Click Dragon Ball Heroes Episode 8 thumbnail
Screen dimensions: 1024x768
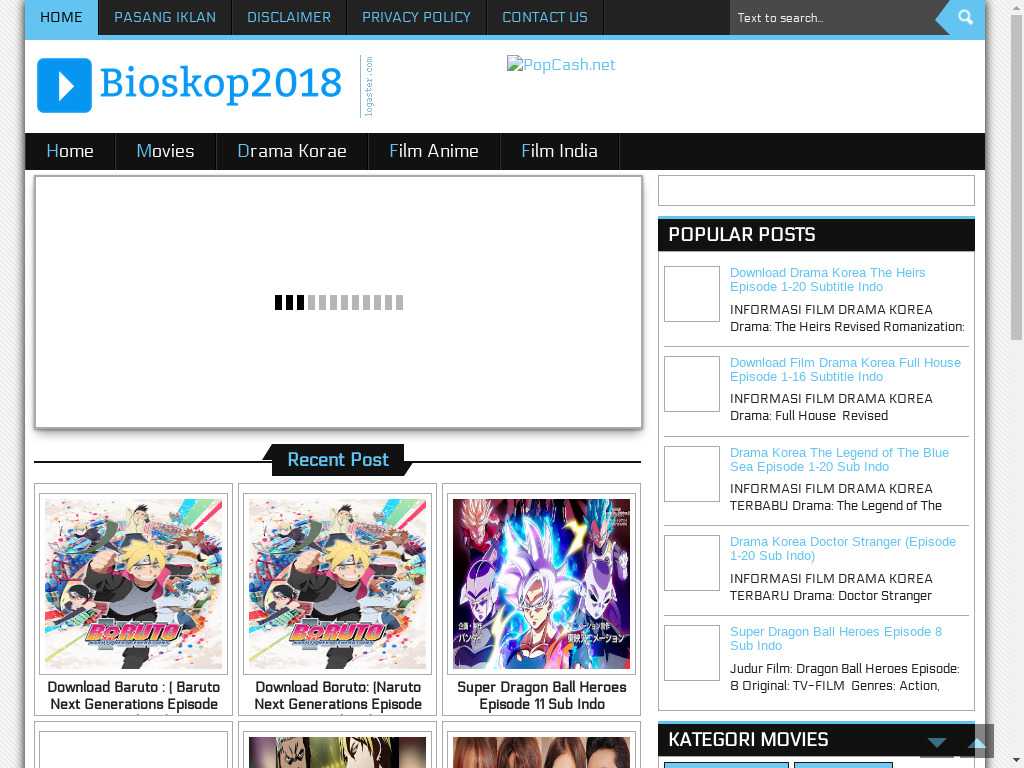[x=692, y=653]
